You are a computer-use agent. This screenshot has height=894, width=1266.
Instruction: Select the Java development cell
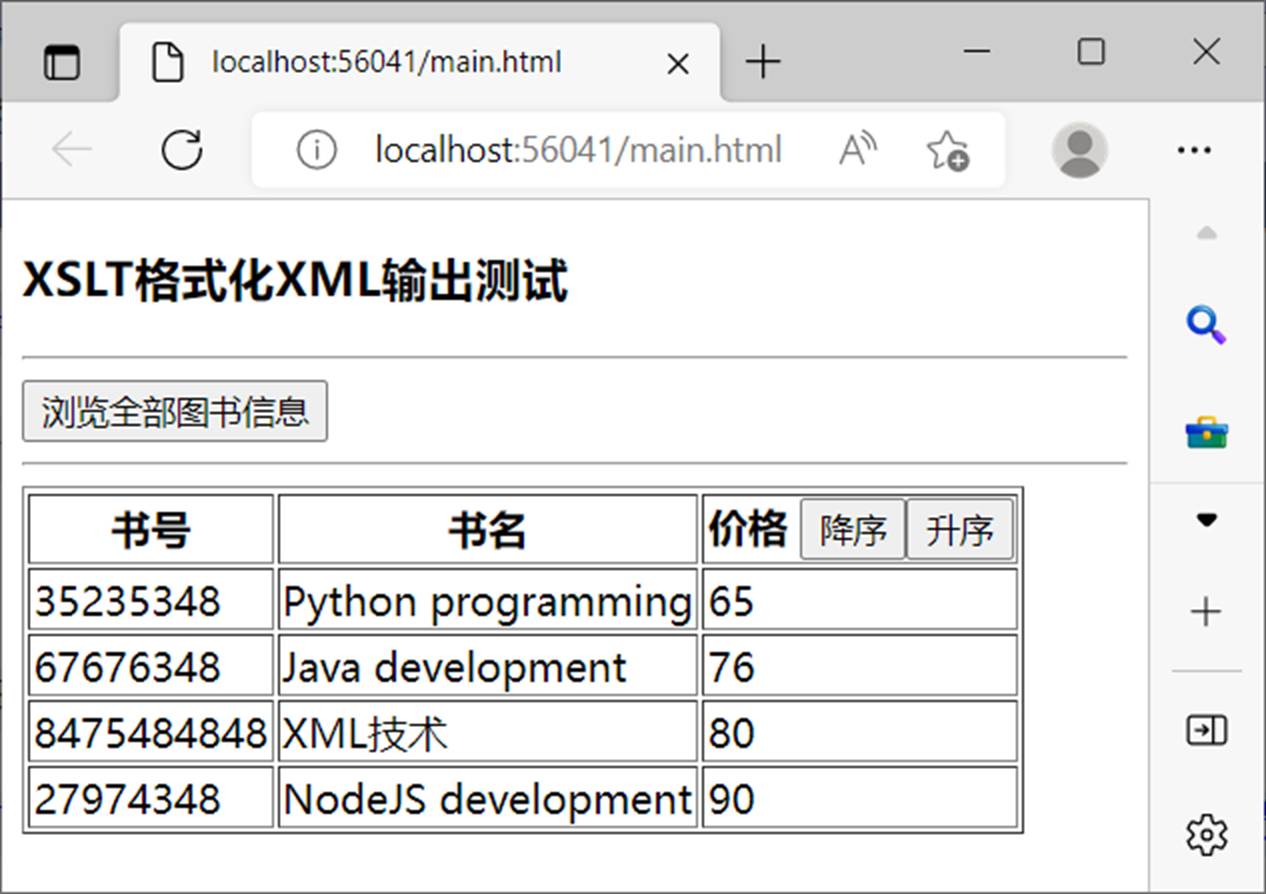[487, 667]
